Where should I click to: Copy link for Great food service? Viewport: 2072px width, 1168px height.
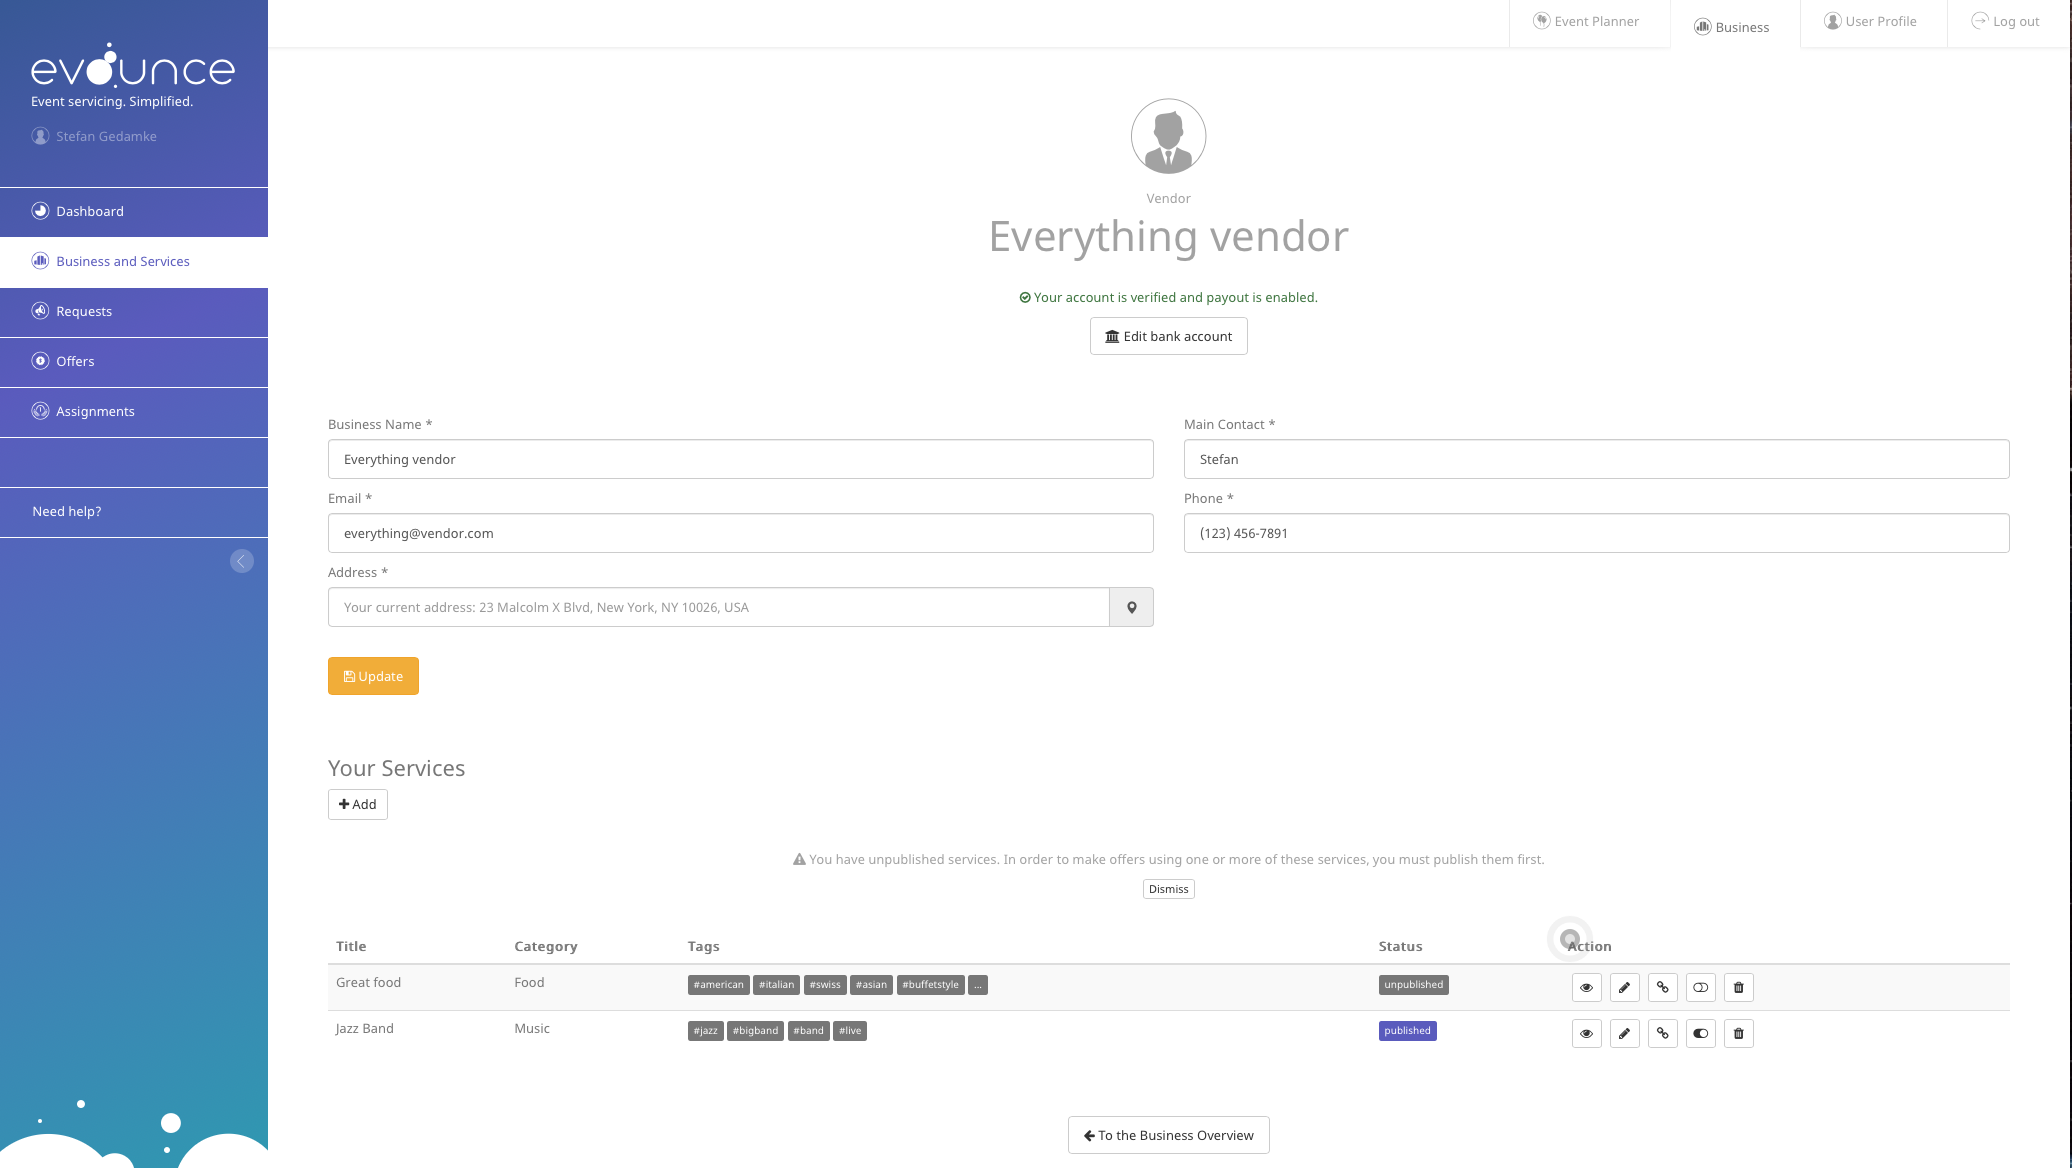tap(1662, 987)
